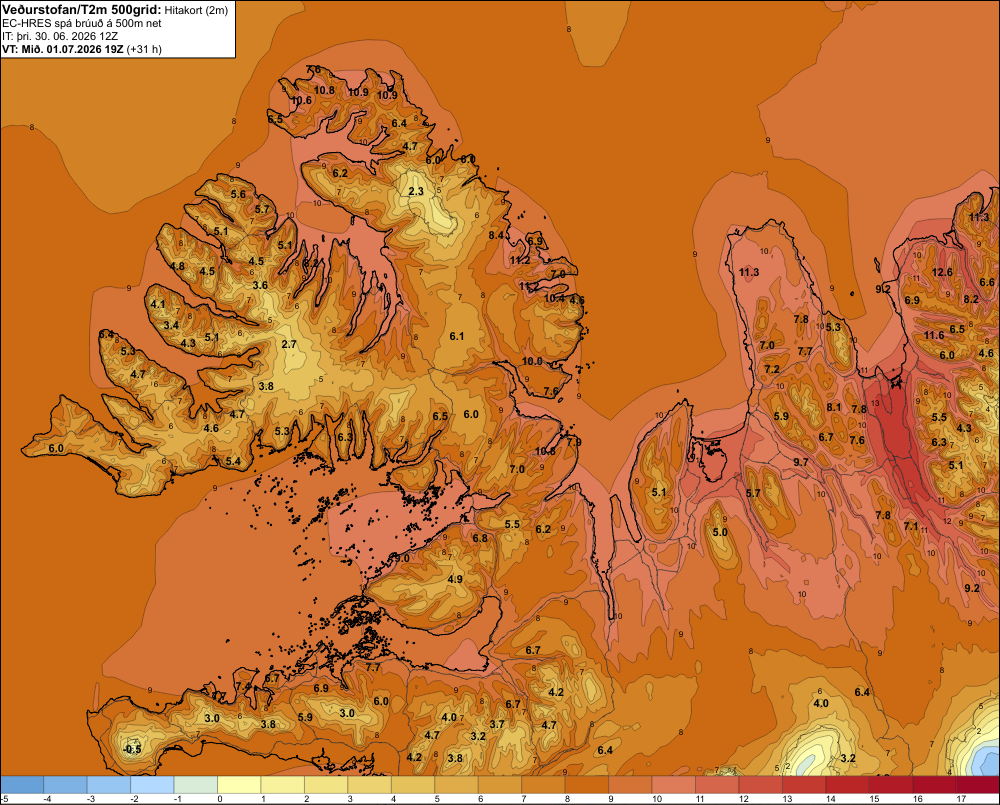Select the 7.4 temperature value
Image resolution: width=1000 pixels, height=805 pixels.
click(x=243, y=686)
